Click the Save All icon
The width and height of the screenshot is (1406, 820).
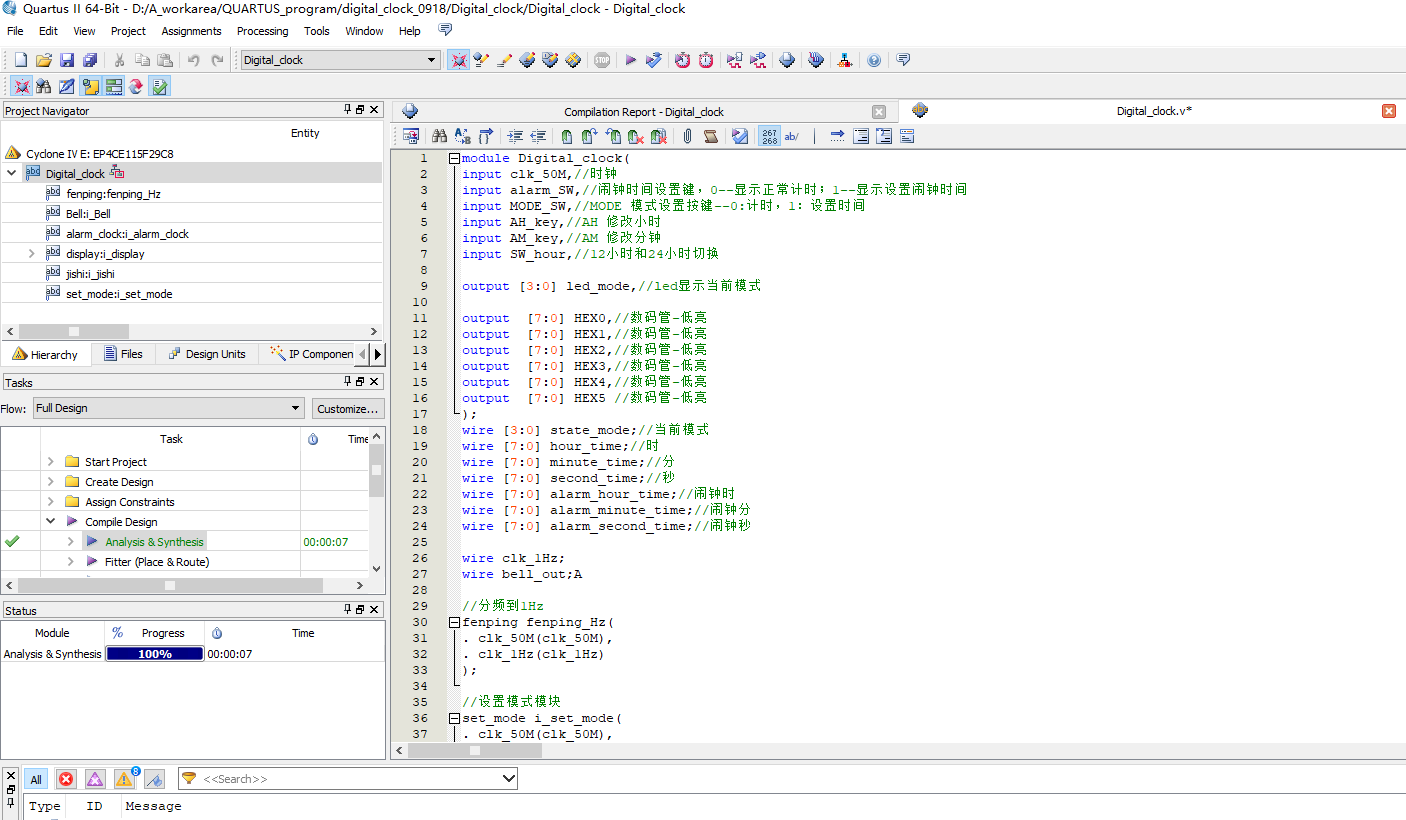[x=90, y=60]
